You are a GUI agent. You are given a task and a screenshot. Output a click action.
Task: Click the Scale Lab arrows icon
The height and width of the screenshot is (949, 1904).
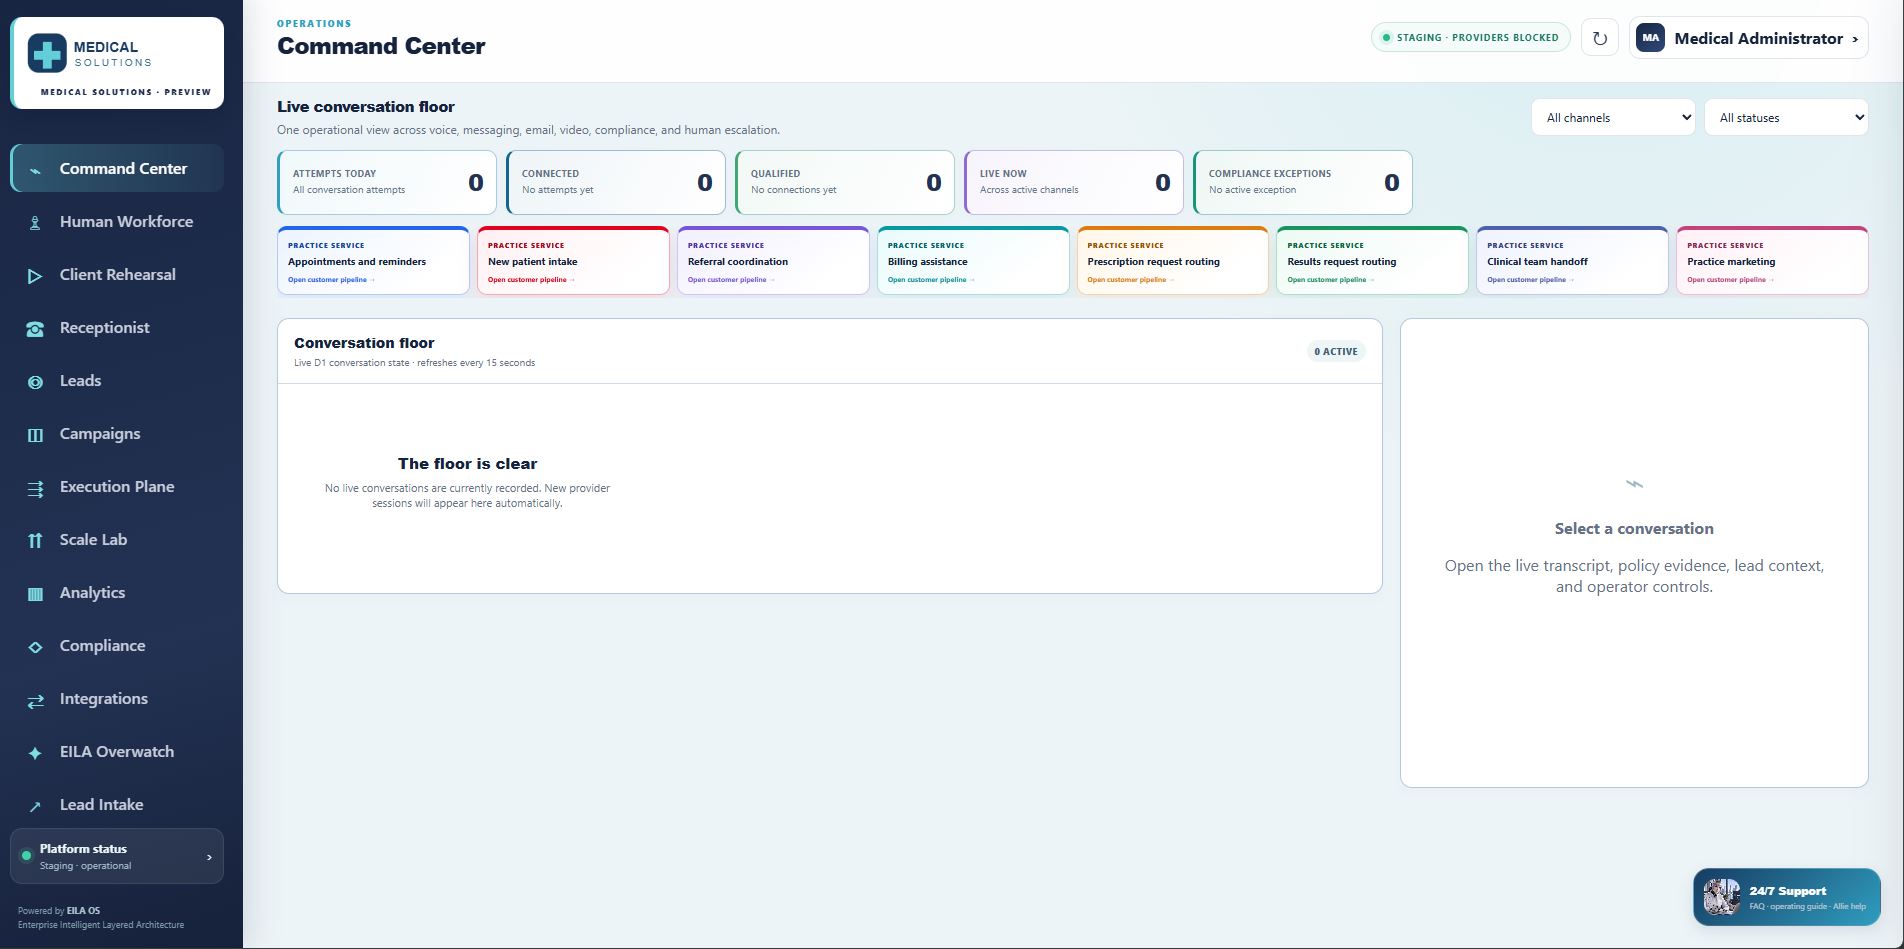pos(35,541)
